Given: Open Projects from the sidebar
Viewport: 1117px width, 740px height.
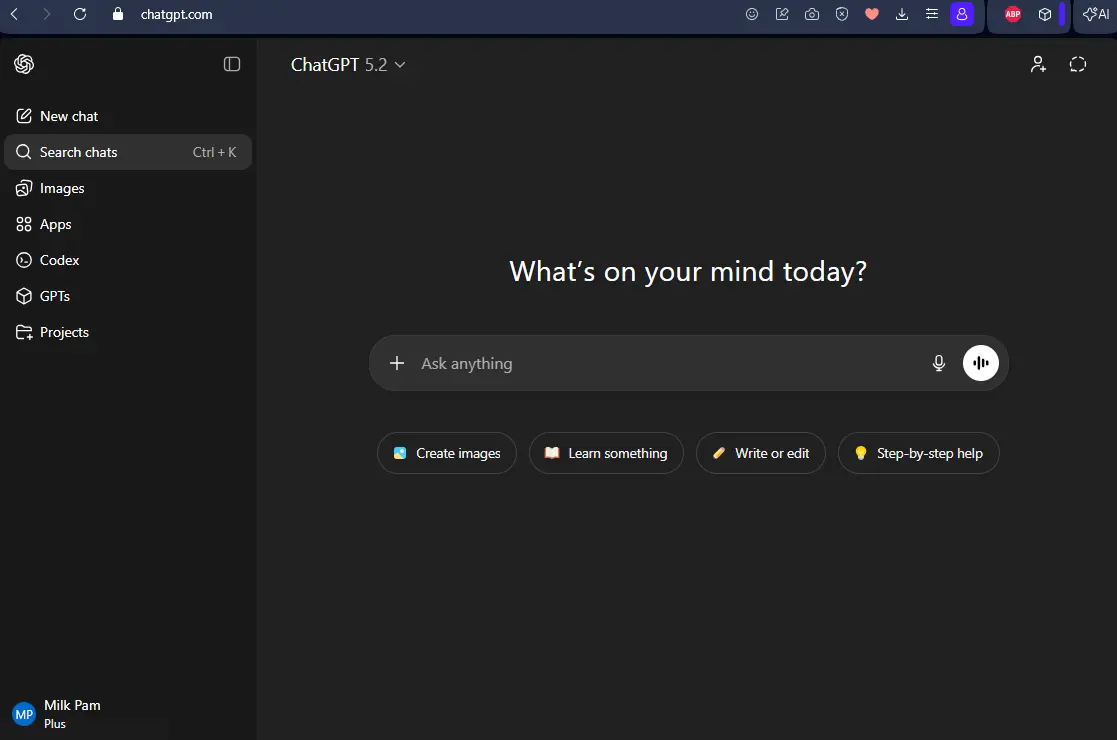Looking at the screenshot, I should click(128, 332).
